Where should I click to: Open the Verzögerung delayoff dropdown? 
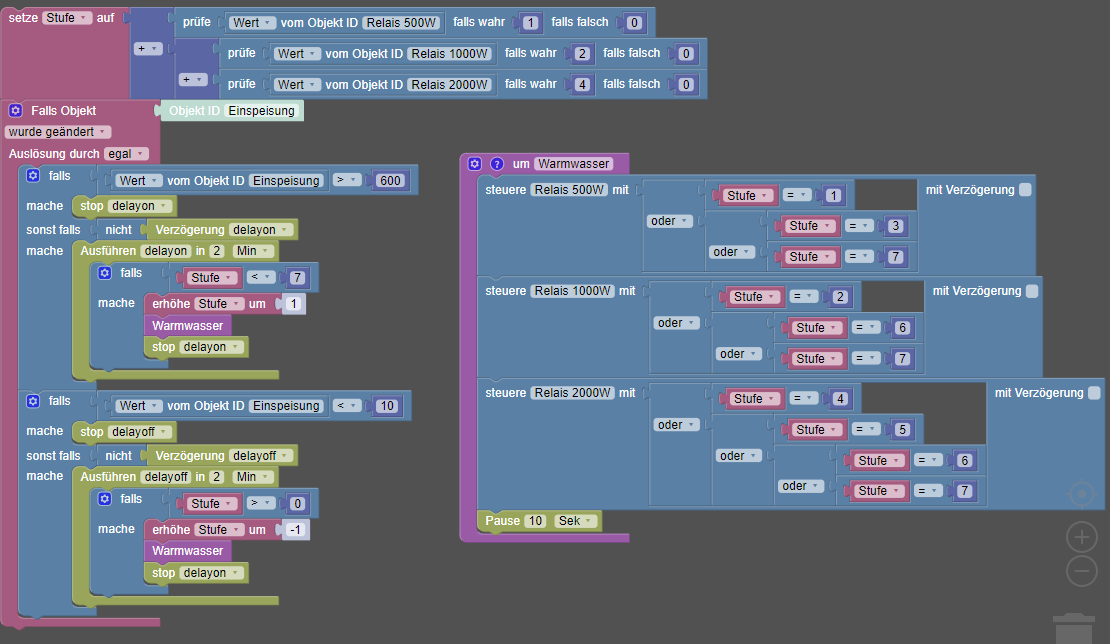261,456
